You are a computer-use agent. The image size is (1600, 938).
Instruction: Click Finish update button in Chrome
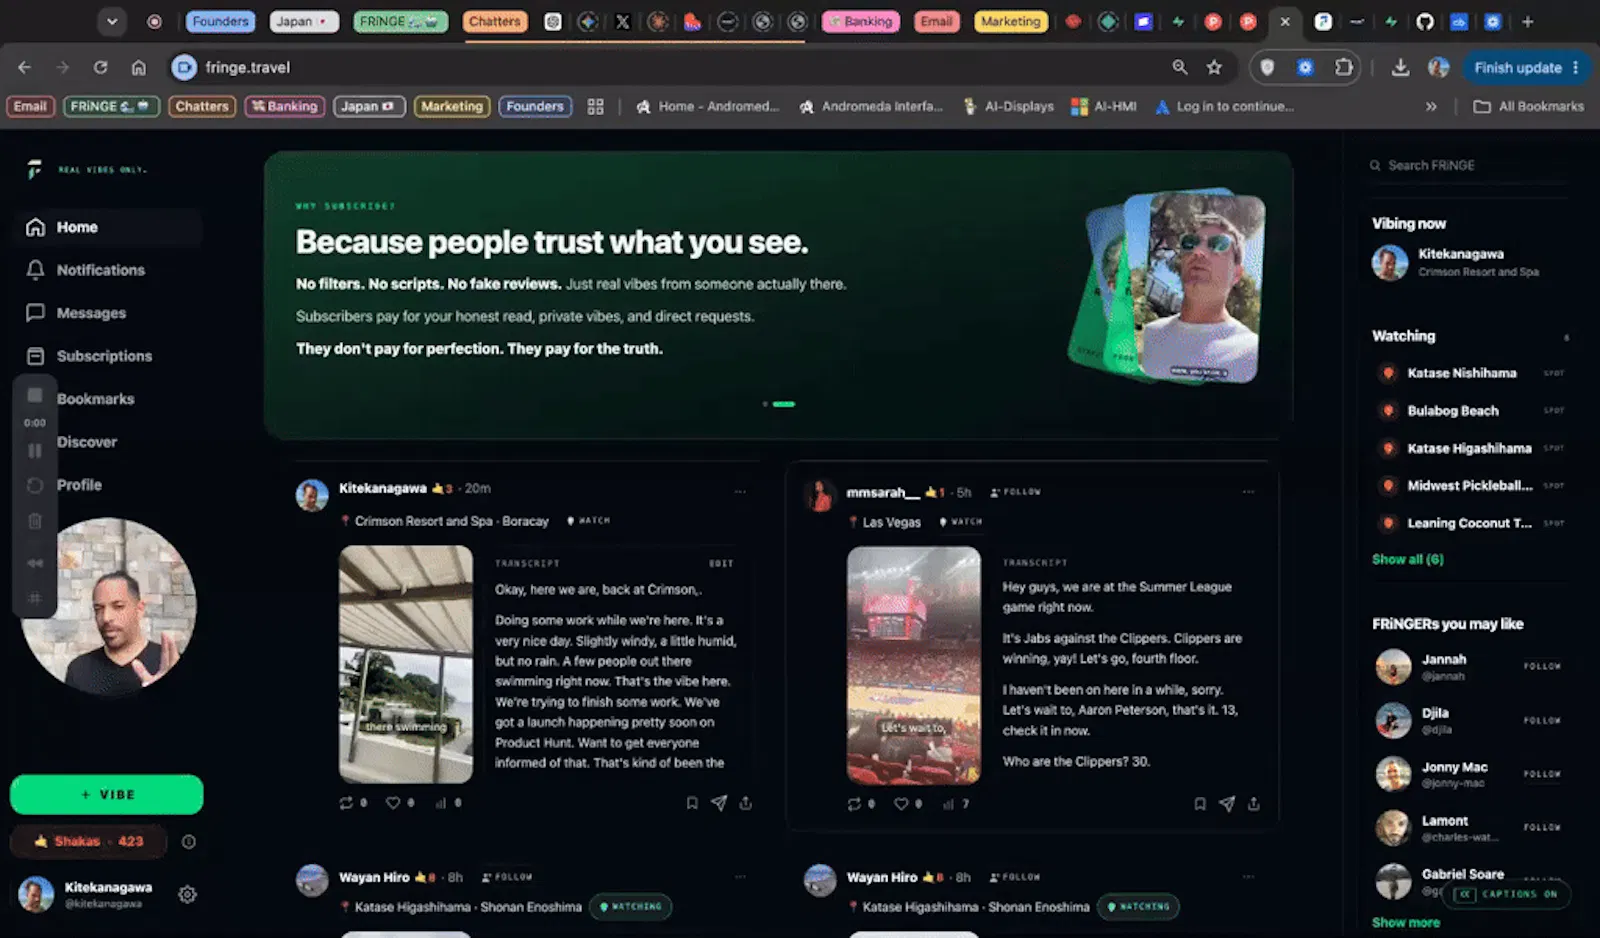(x=1526, y=67)
